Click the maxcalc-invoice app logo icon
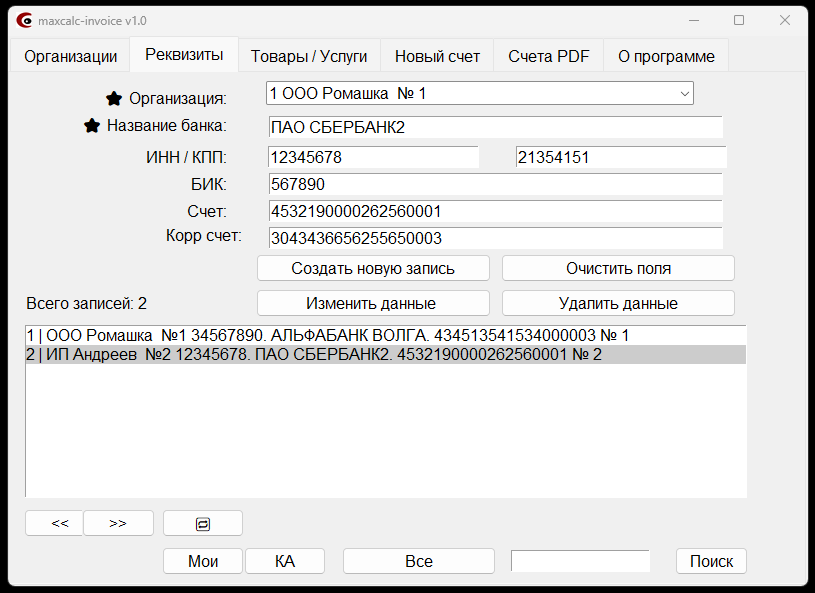 click(x=24, y=21)
